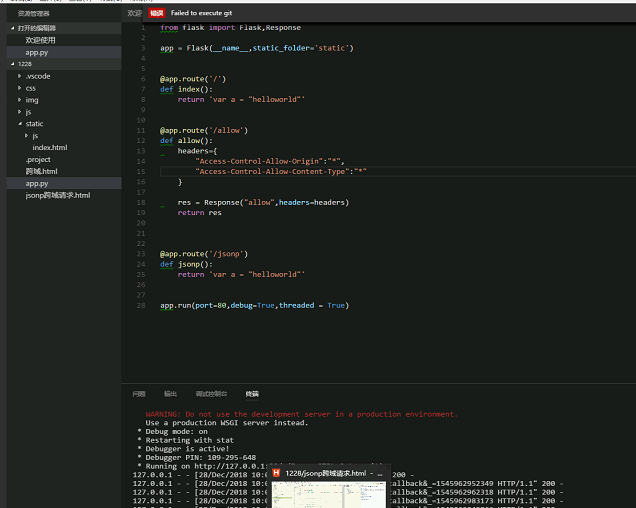Collapse the 打开的编辑器 section

(x=35, y=28)
